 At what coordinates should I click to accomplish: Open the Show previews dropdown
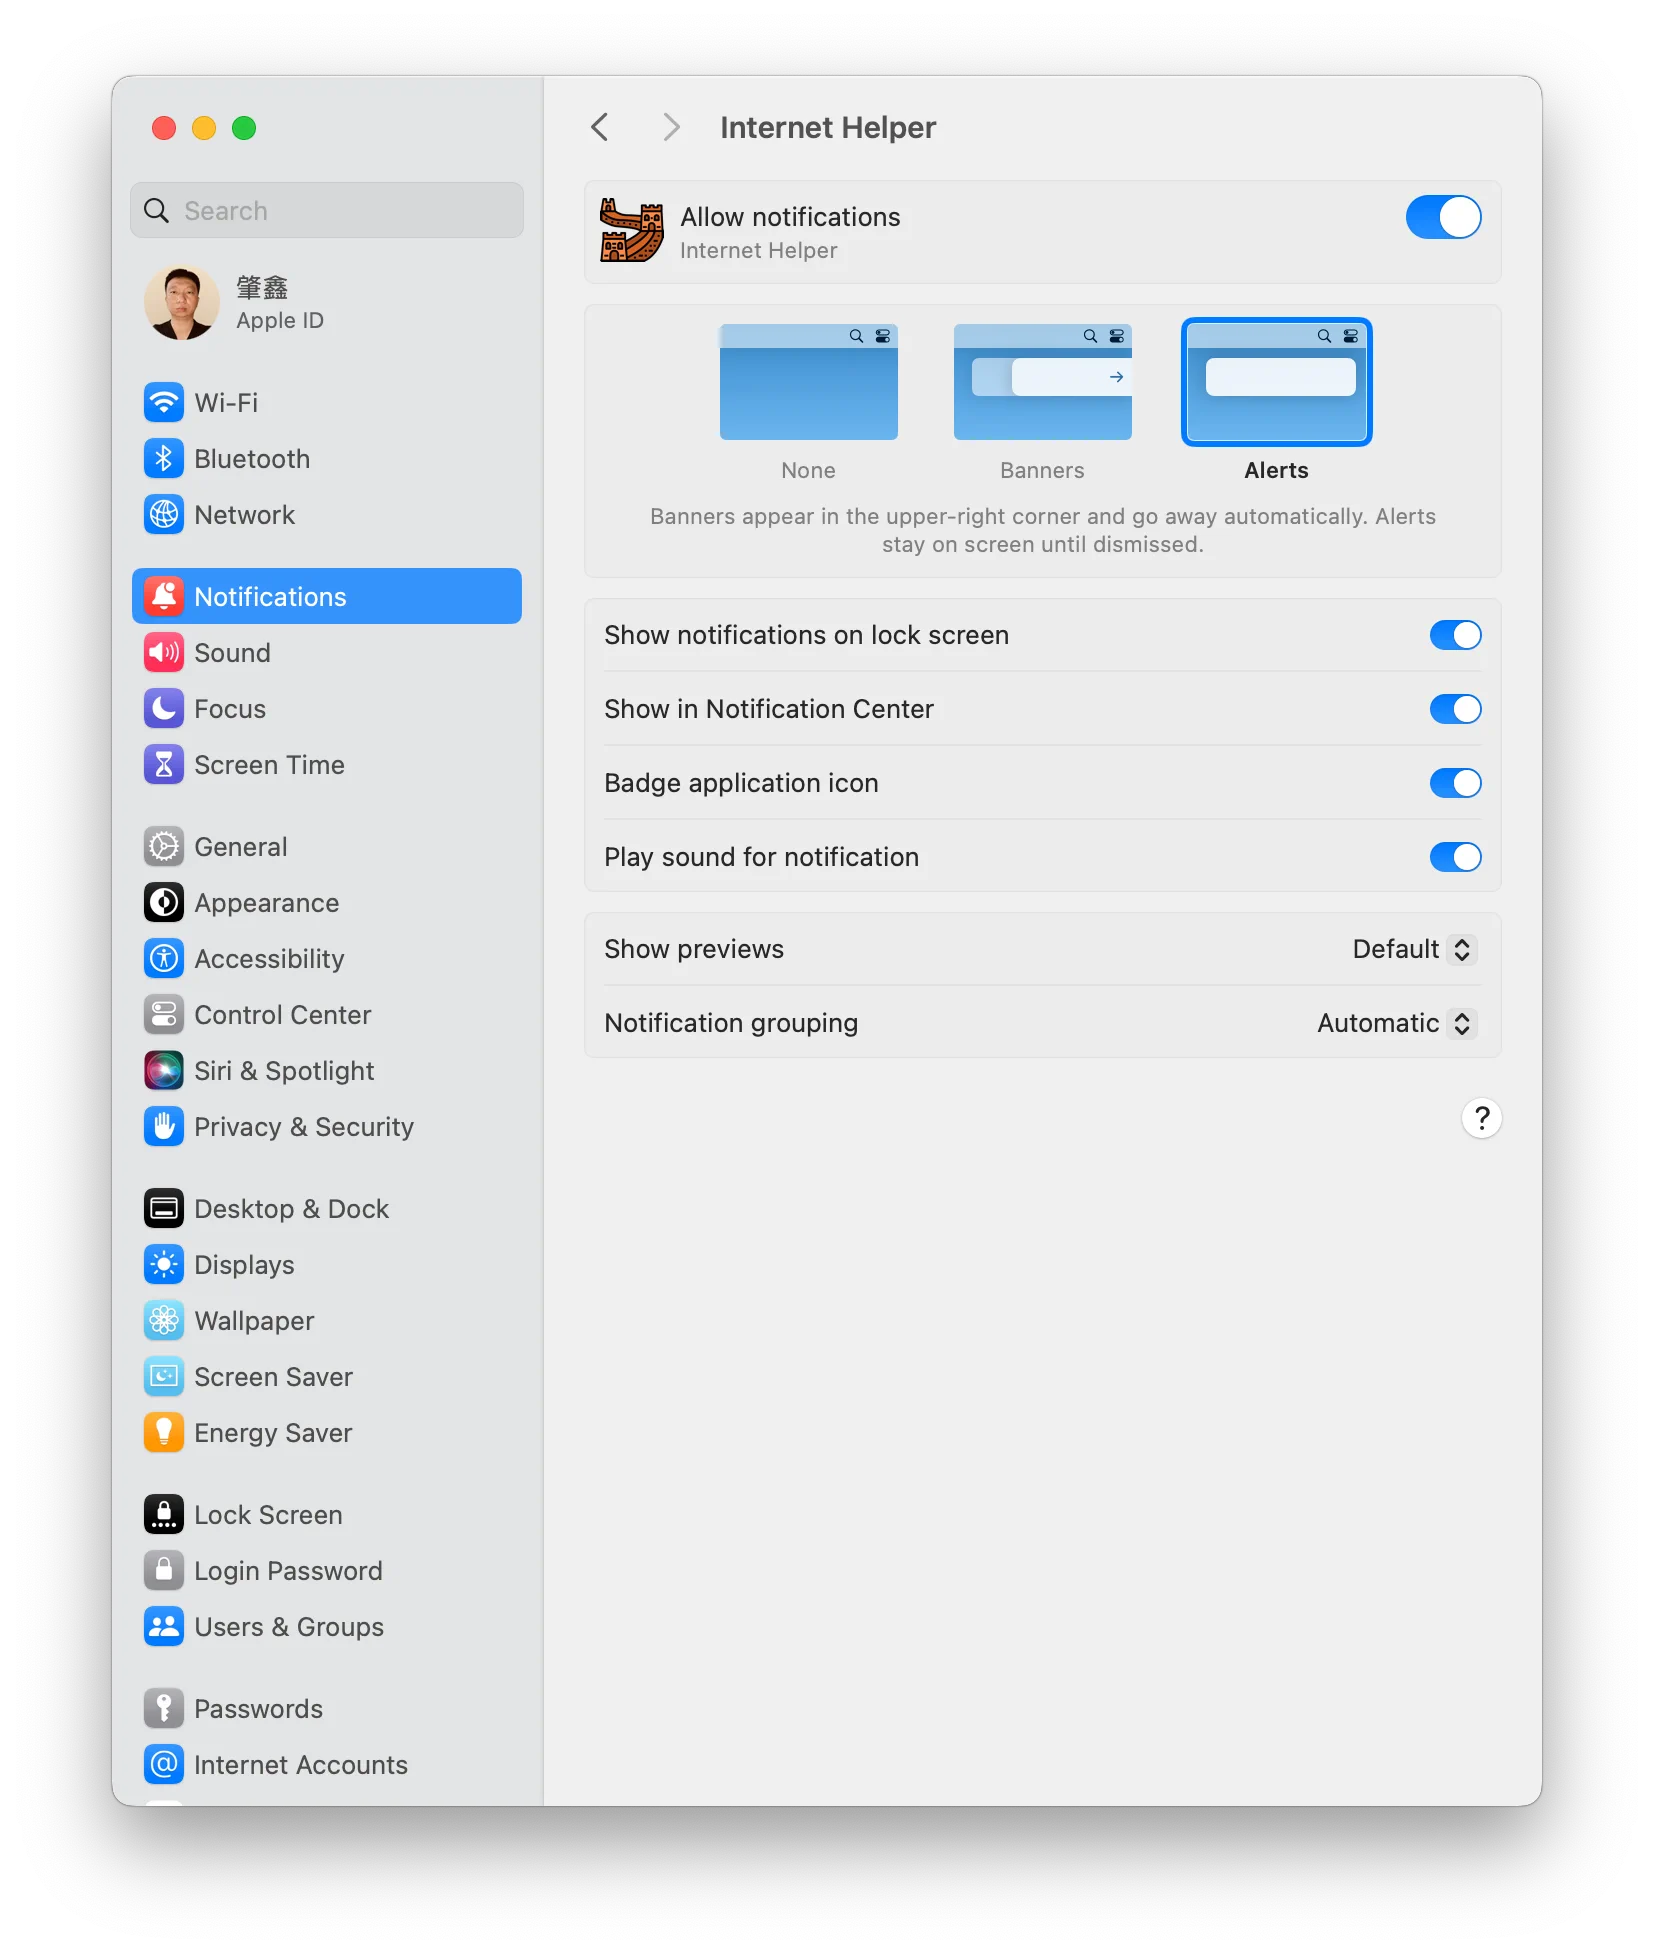click(1413, 950)
